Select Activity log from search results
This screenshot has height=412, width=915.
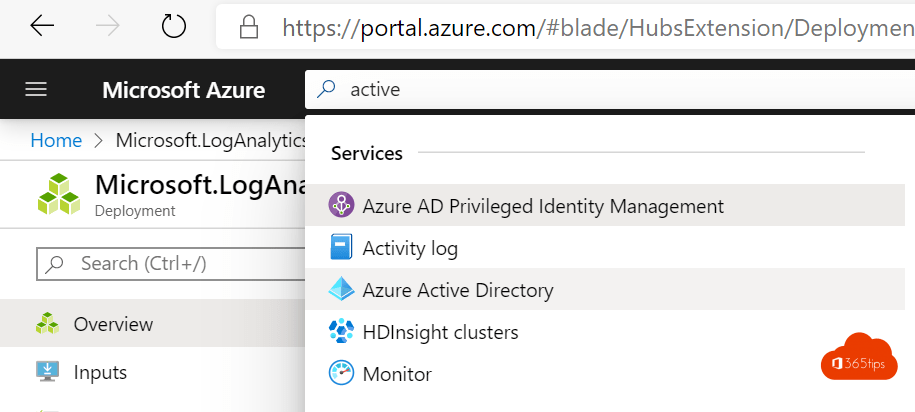click(x=410, y=248)
